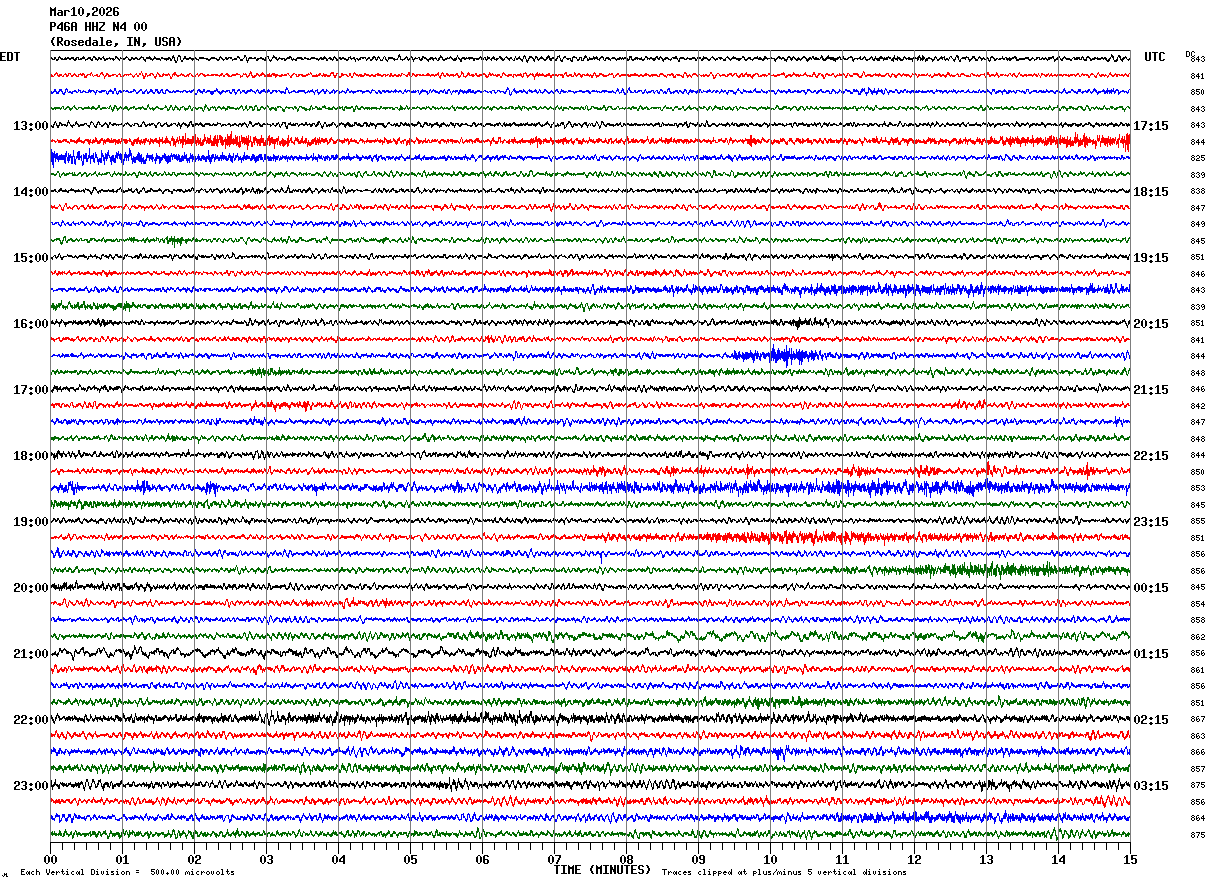Screen dimensions: 1210x886
Task: Click the "Traces clipped at plus/minus 5 vertical divisions" note
Action: pyautogui.click(x=784, y=872)
